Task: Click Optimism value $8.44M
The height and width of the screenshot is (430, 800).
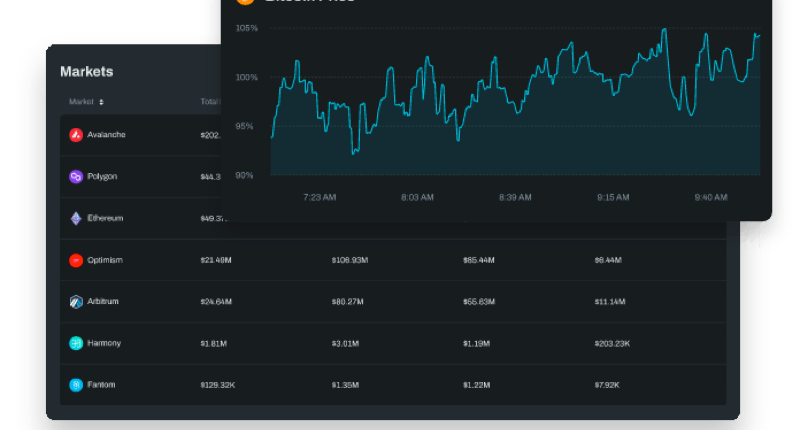Action: (x=608, y=260)
